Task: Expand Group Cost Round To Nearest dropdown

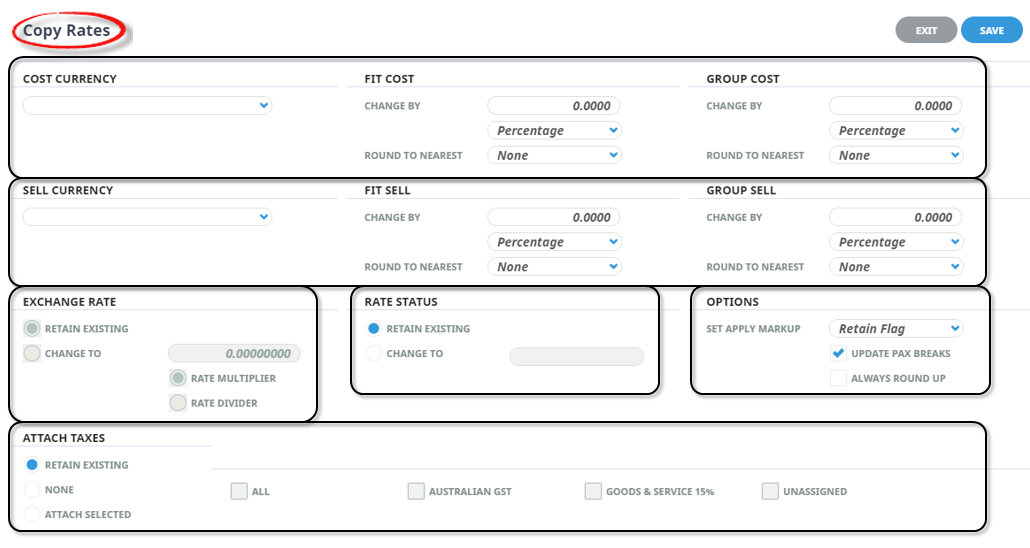Action: (x=896, y=155)
